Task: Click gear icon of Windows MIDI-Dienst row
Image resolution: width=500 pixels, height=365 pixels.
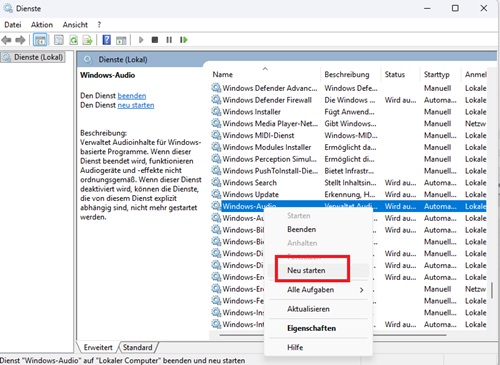Action: tap(216, 135)
